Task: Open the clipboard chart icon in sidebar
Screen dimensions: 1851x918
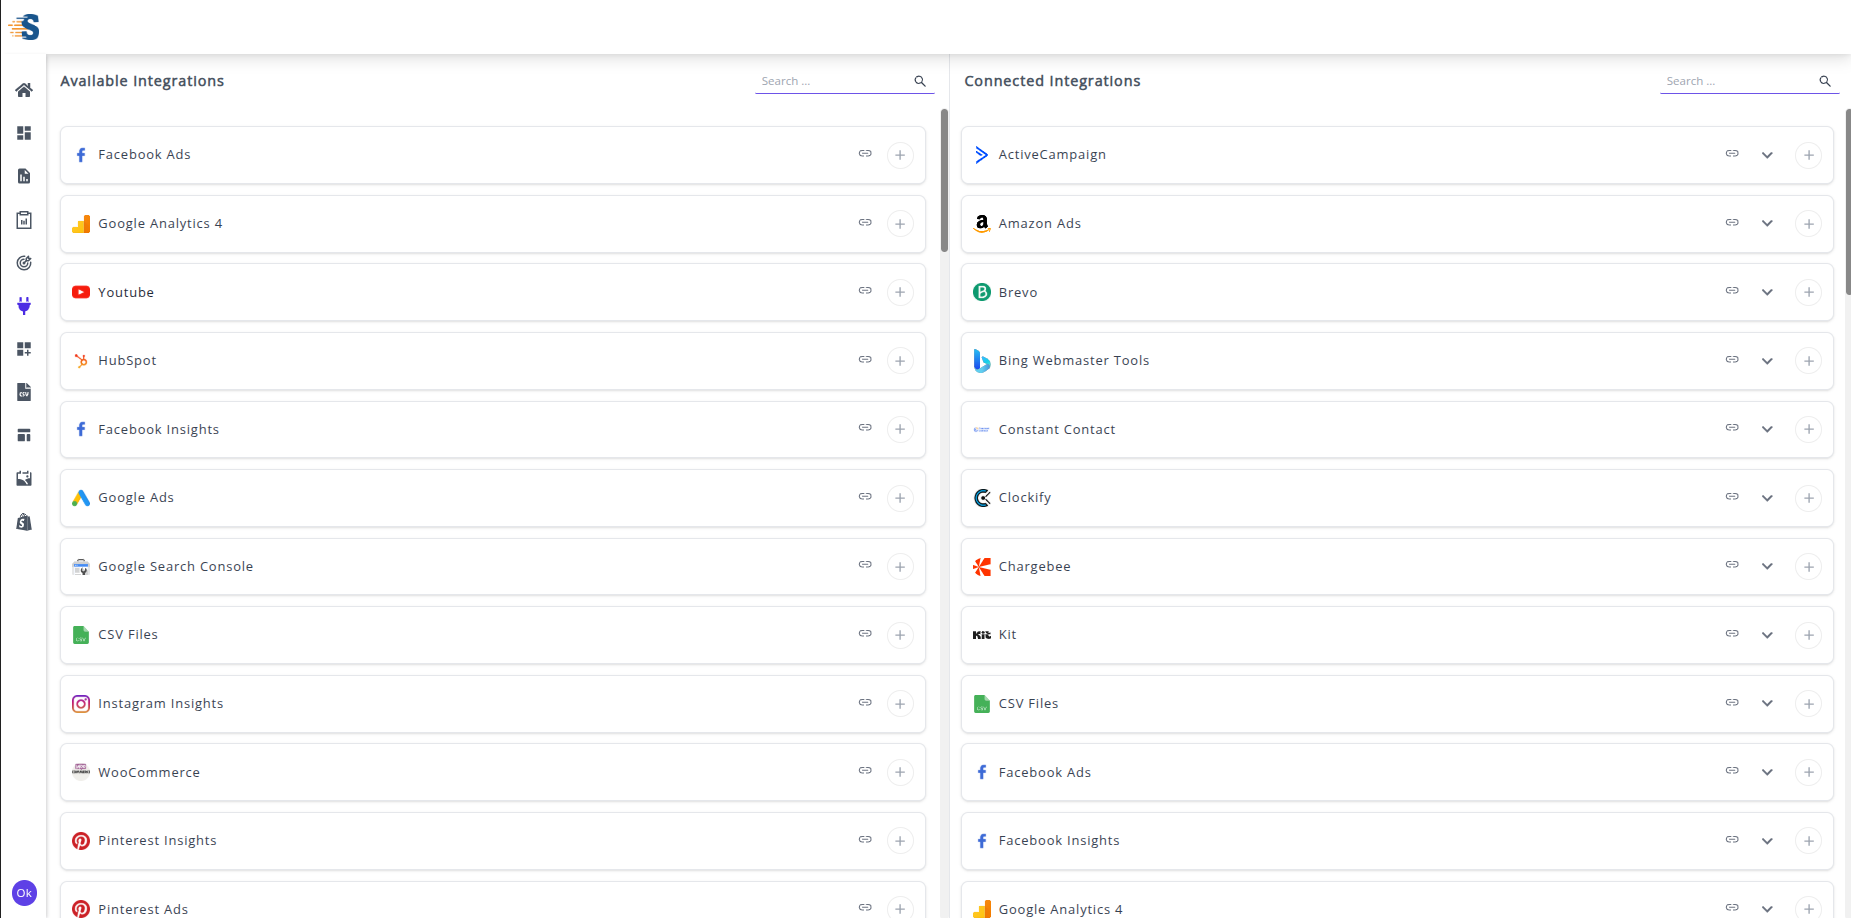Action: (24, 220)
